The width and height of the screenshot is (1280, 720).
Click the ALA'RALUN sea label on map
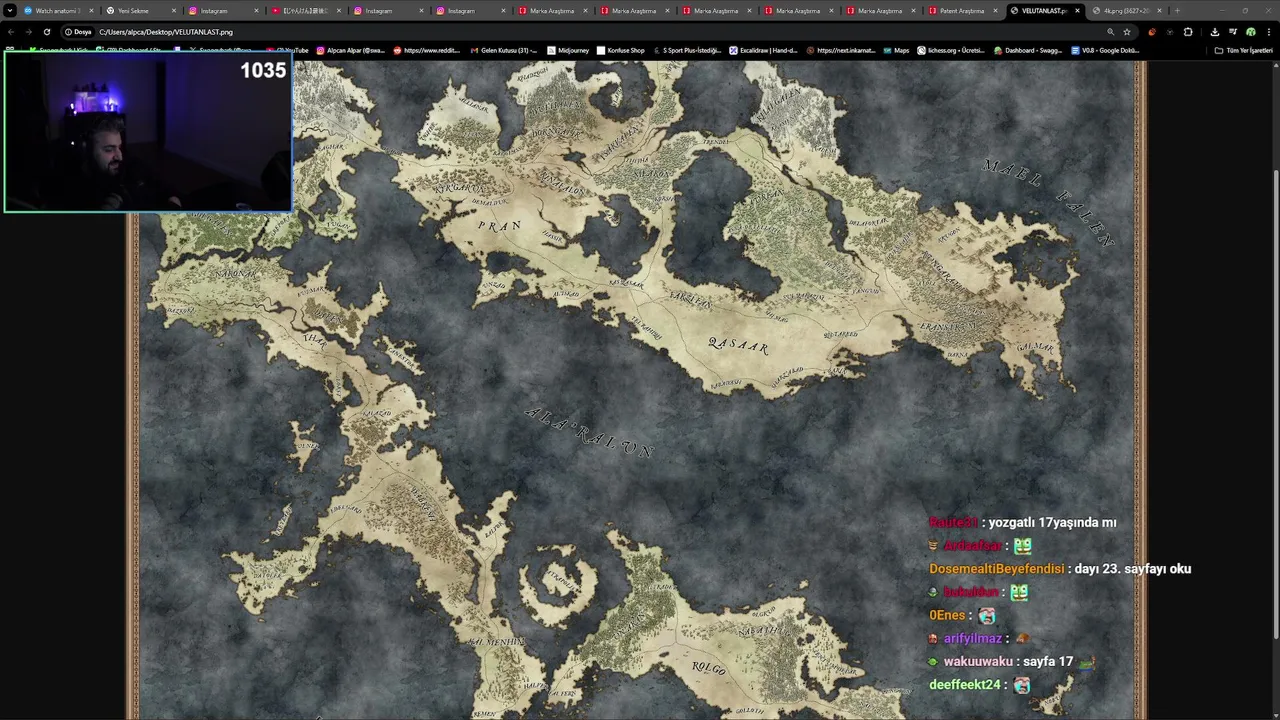tap(588, 433)
